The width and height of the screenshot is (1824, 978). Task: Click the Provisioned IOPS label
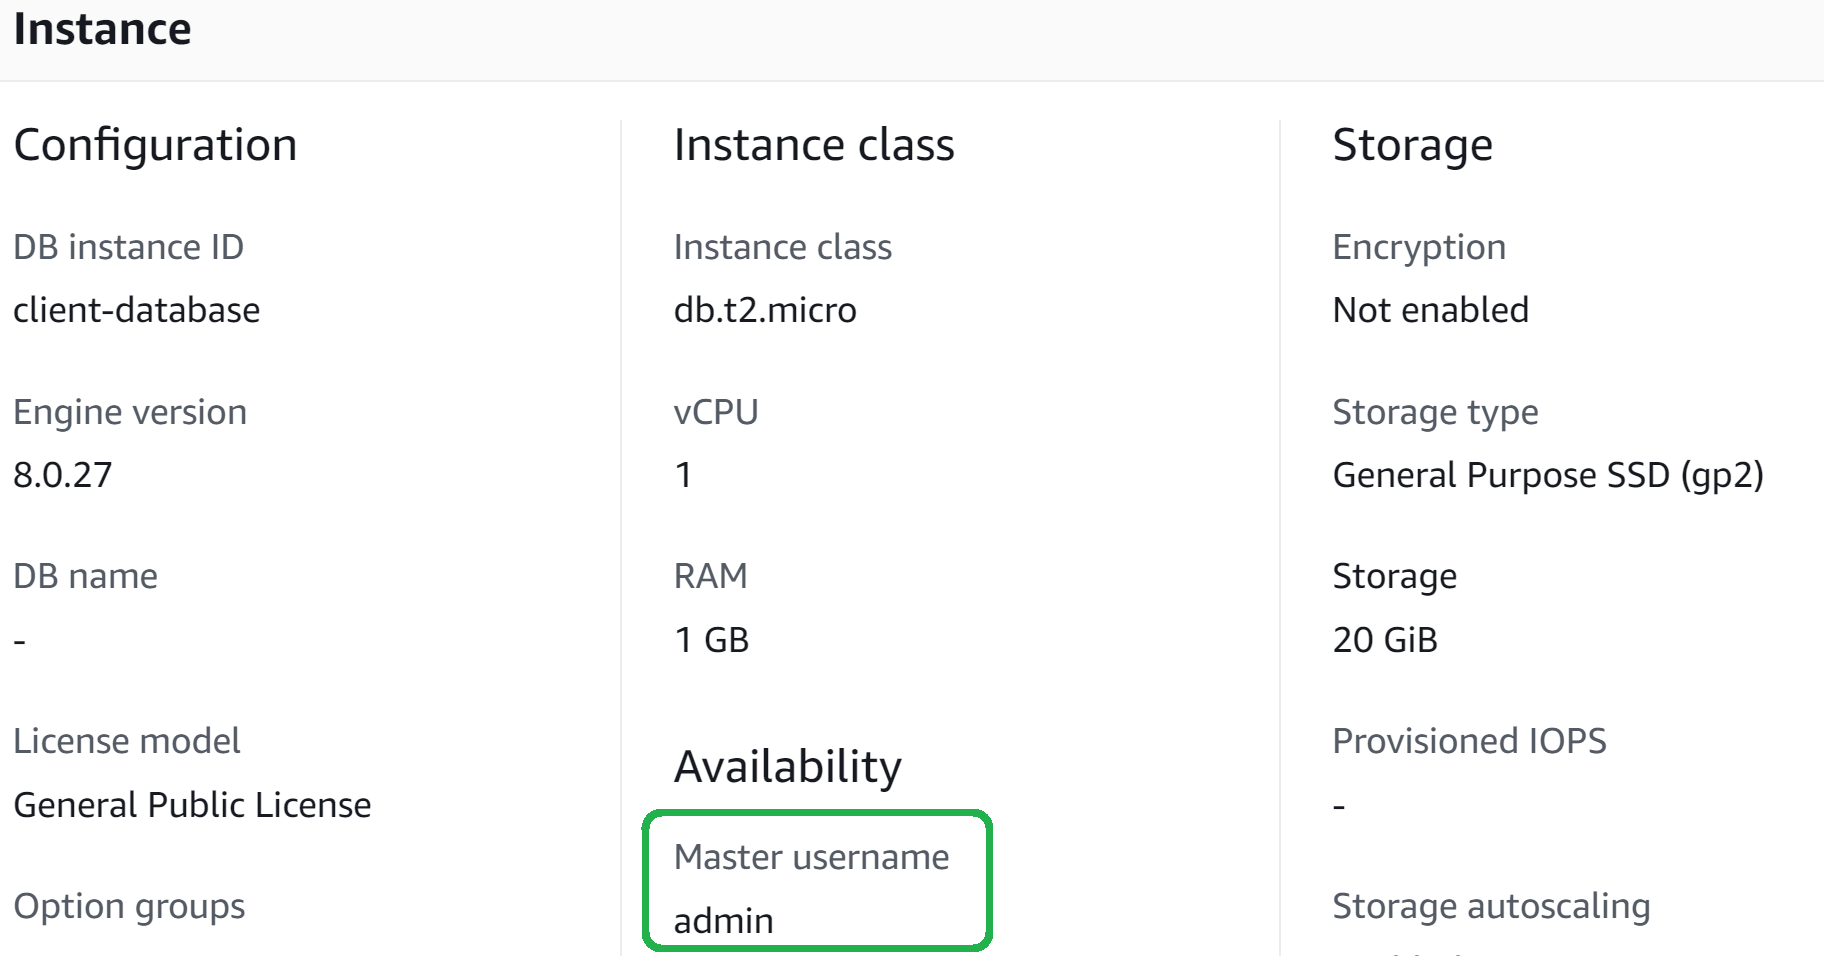[1469, 741]
